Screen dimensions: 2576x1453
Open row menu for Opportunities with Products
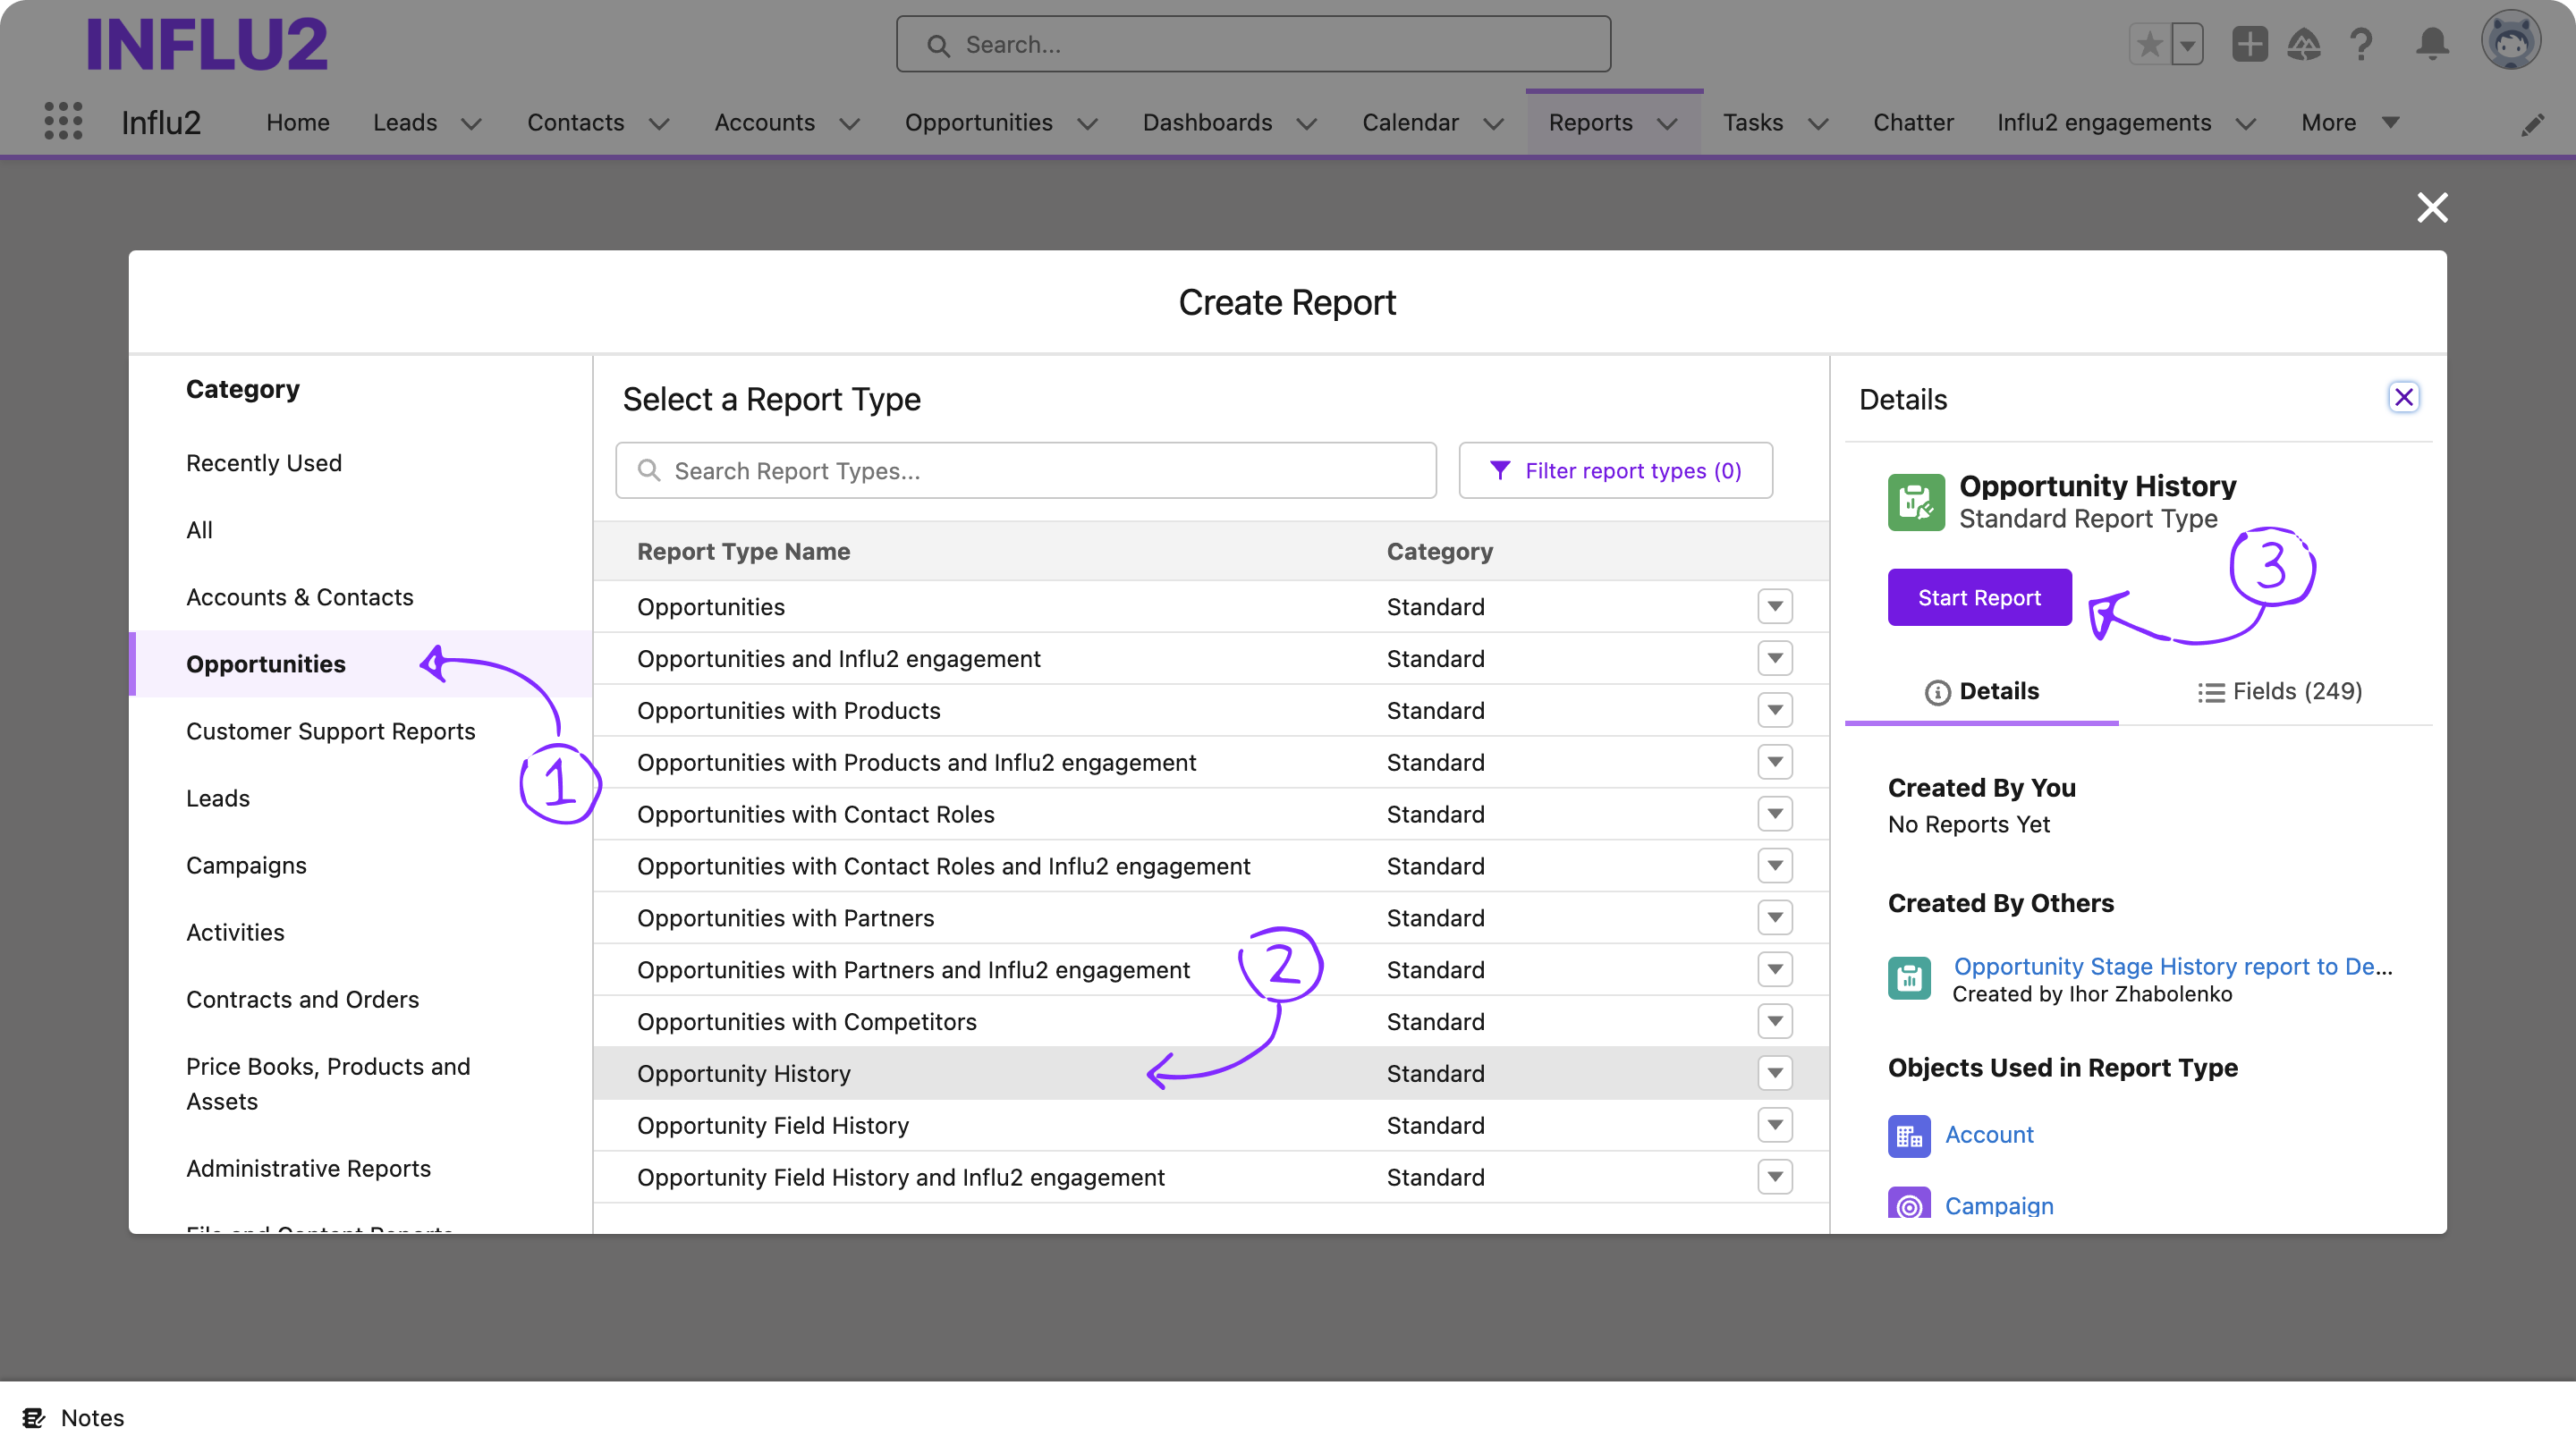tap(1774, 710)
